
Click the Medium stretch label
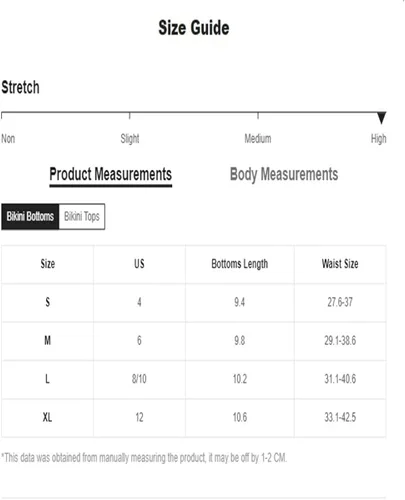(x=258, y=138)
